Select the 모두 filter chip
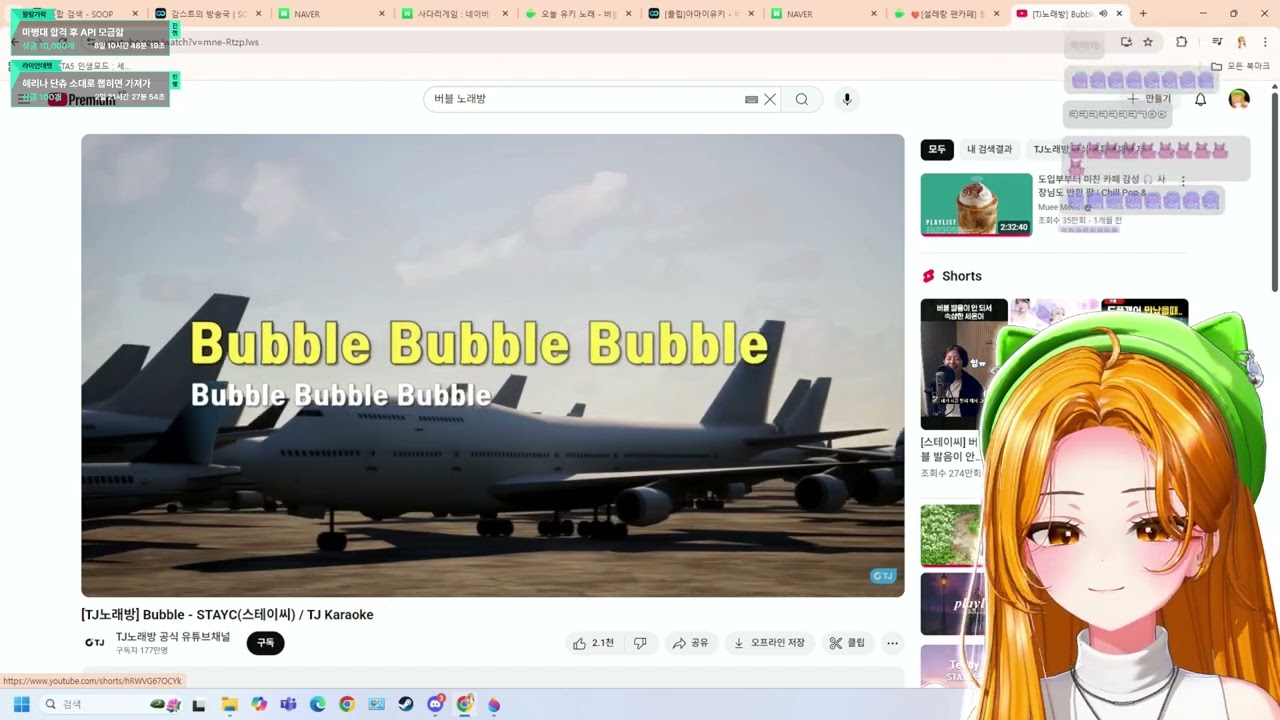This screenshot has height=720, width=1280. (x=937, y=149)
